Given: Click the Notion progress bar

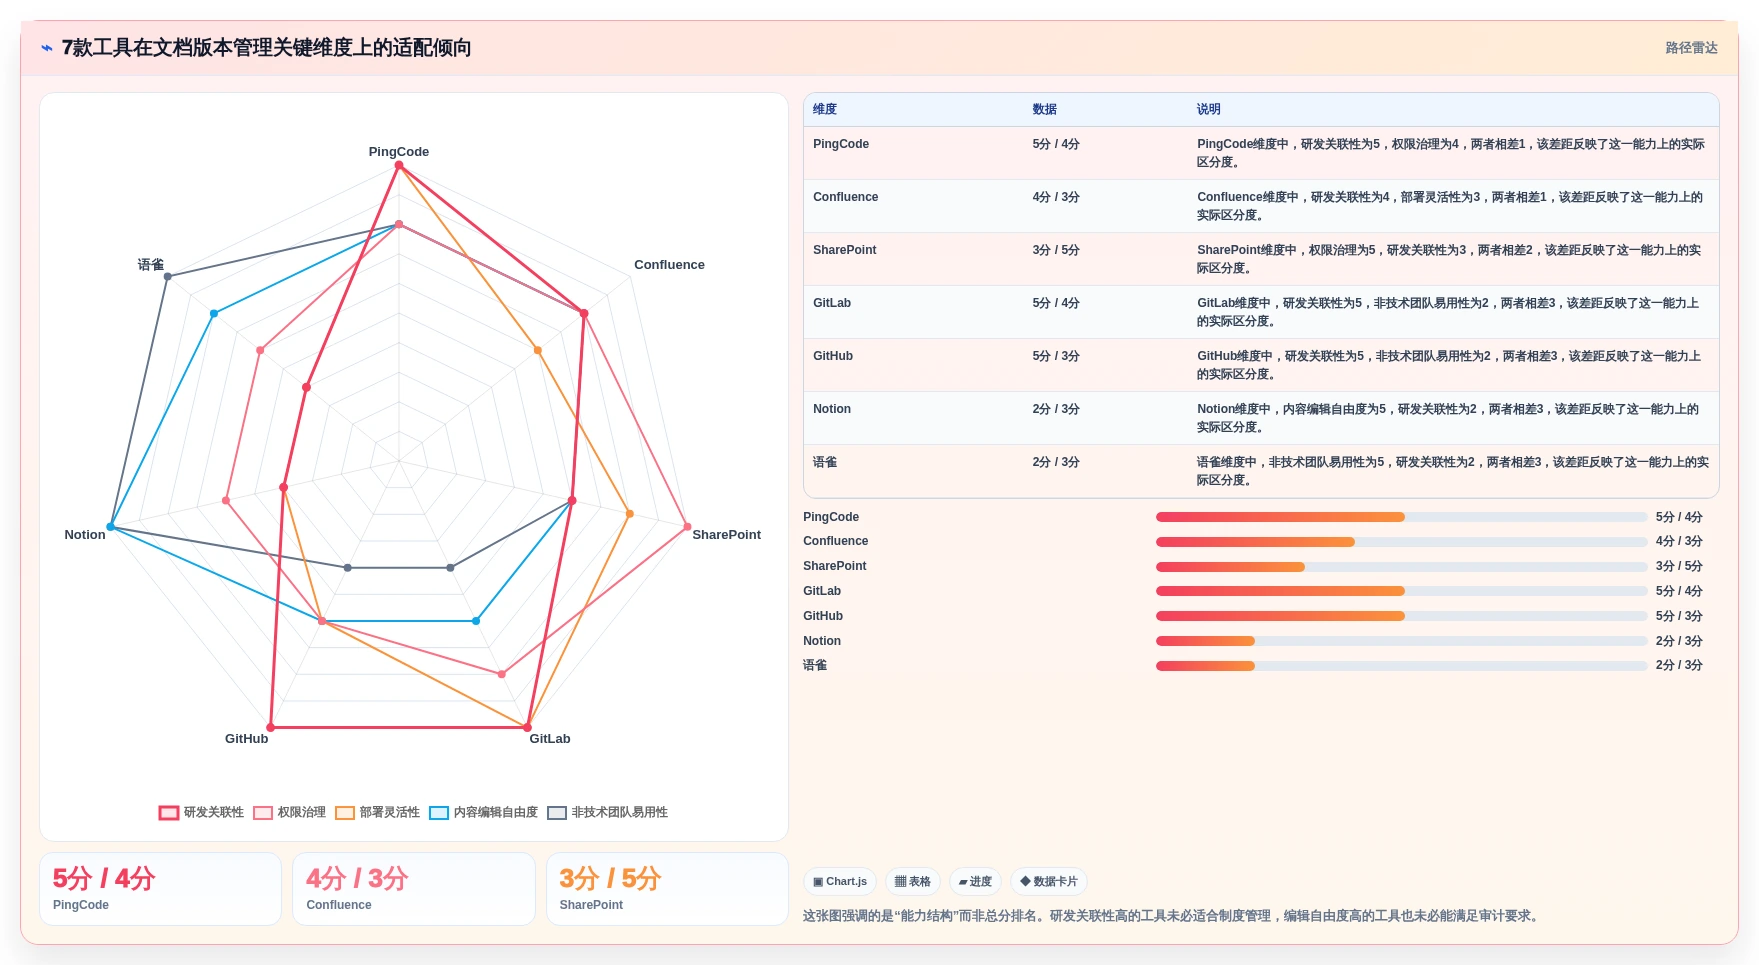Looking at the screenshot, I should pyautogui.click(x=1401, y=641).
